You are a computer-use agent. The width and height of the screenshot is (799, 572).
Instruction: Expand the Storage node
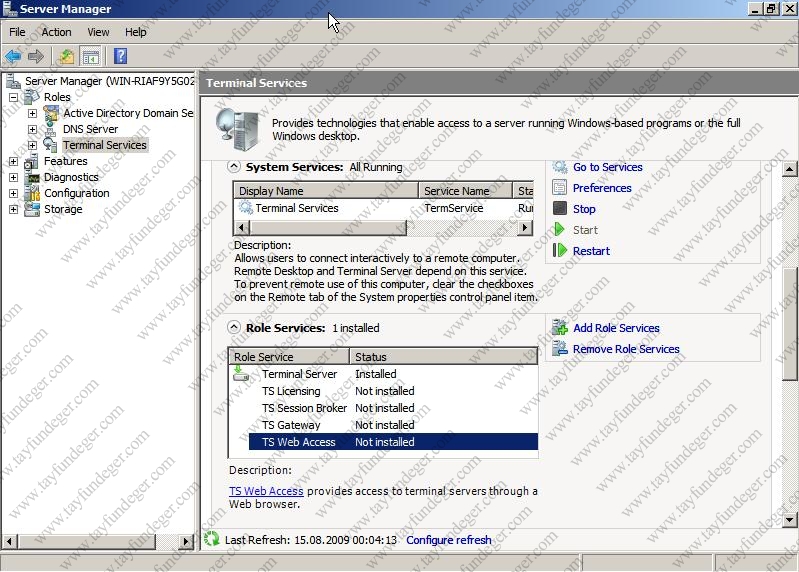[x=13, y=209]
